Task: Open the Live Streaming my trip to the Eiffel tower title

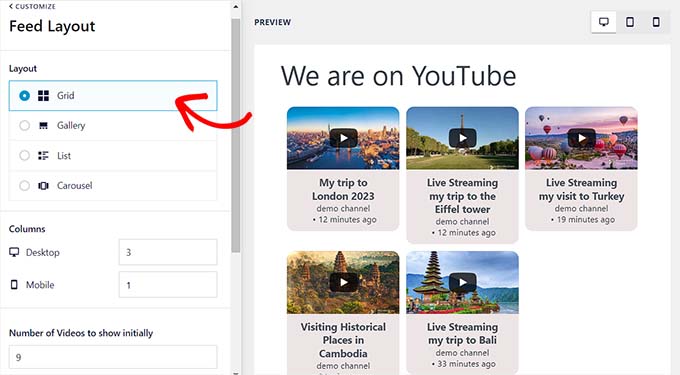Action: coord(462,196)
